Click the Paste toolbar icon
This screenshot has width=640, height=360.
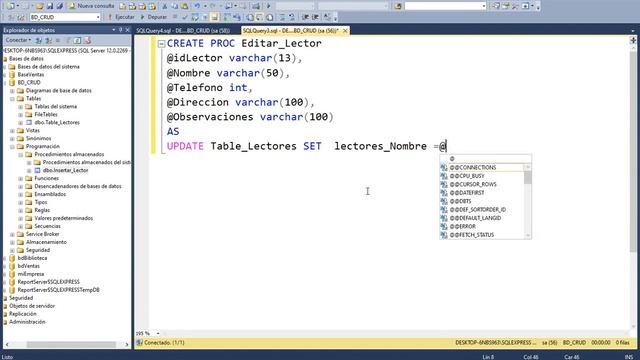click(184, 6)
